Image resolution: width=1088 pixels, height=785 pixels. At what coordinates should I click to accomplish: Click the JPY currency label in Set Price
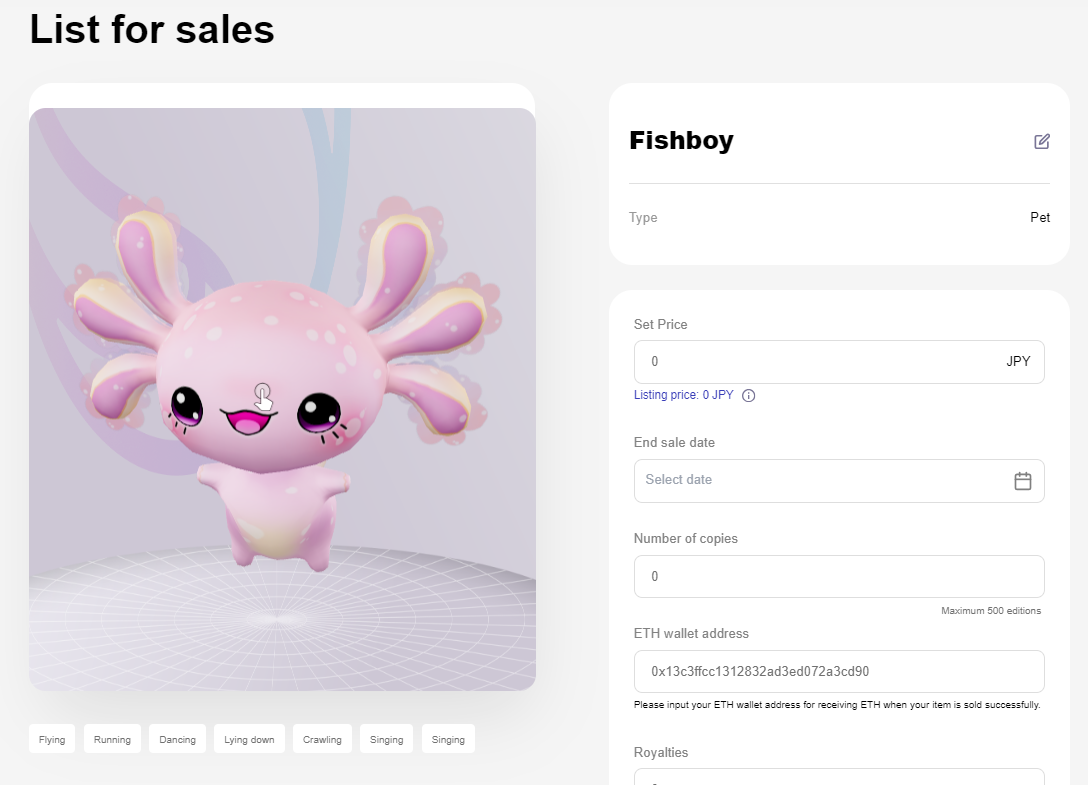click(1018, 362)
